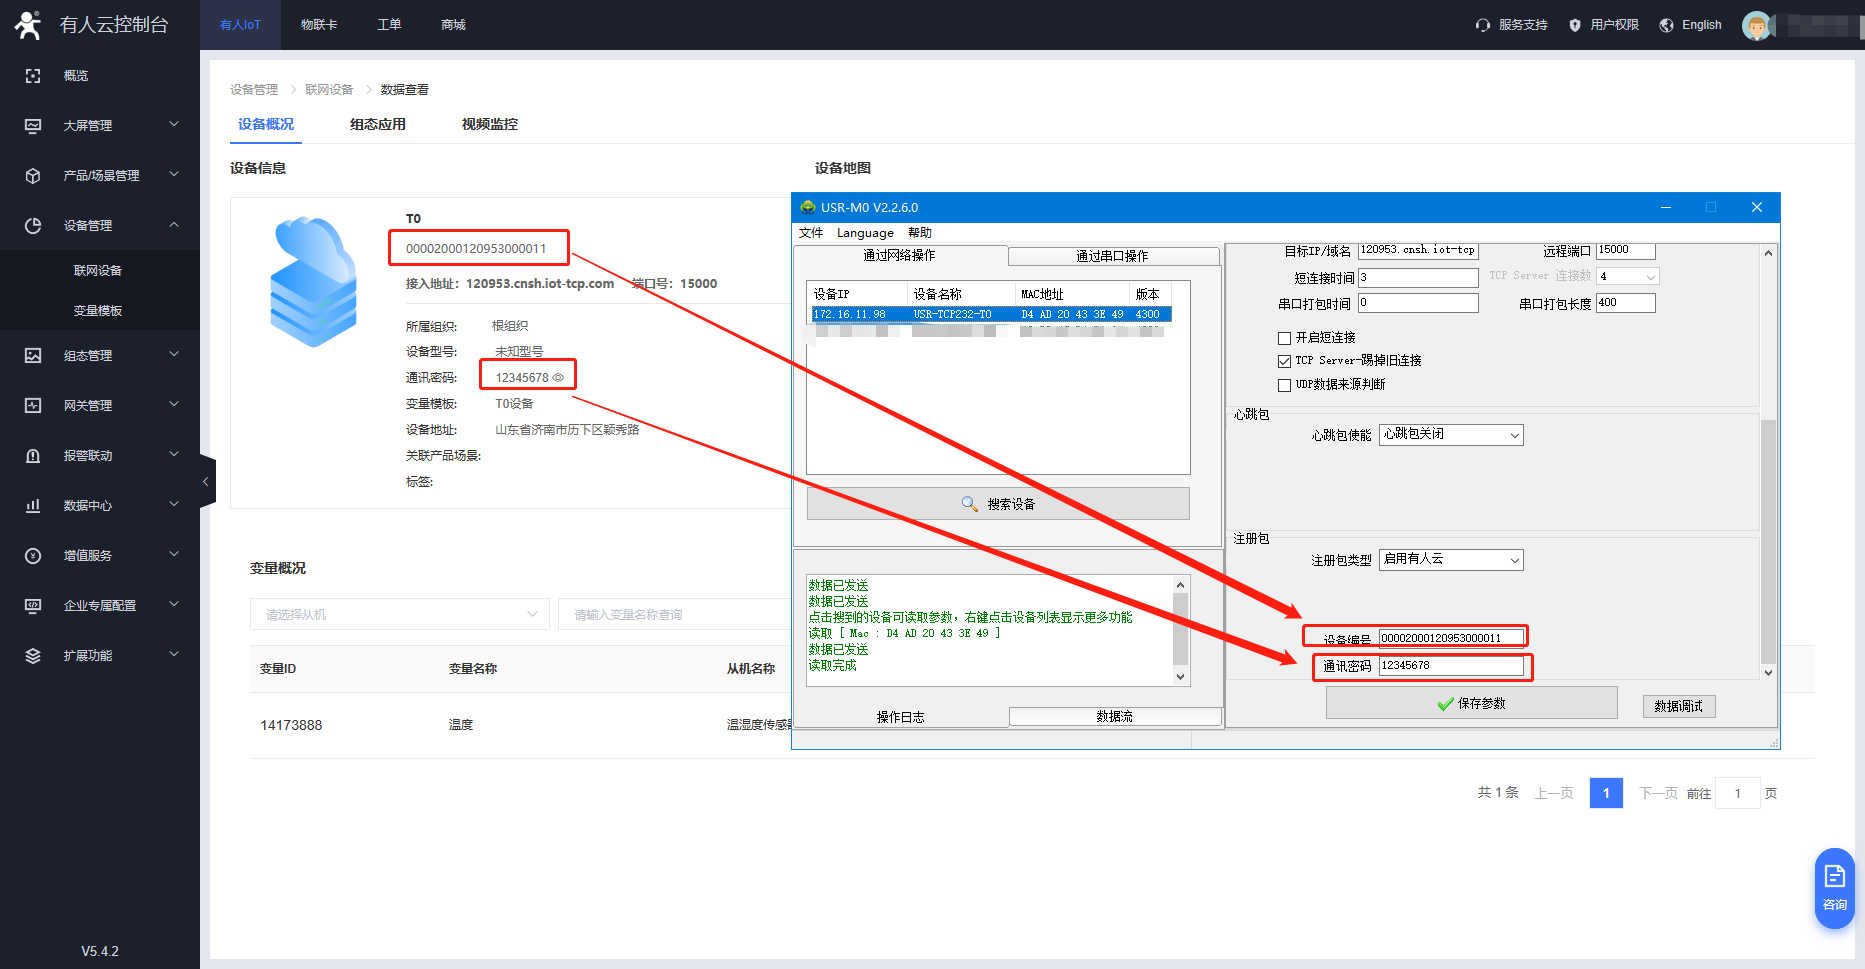Click the 产品/场景管理 cube icon
The height and width of the screenshot is (969, 1865).
pos(33,176)
